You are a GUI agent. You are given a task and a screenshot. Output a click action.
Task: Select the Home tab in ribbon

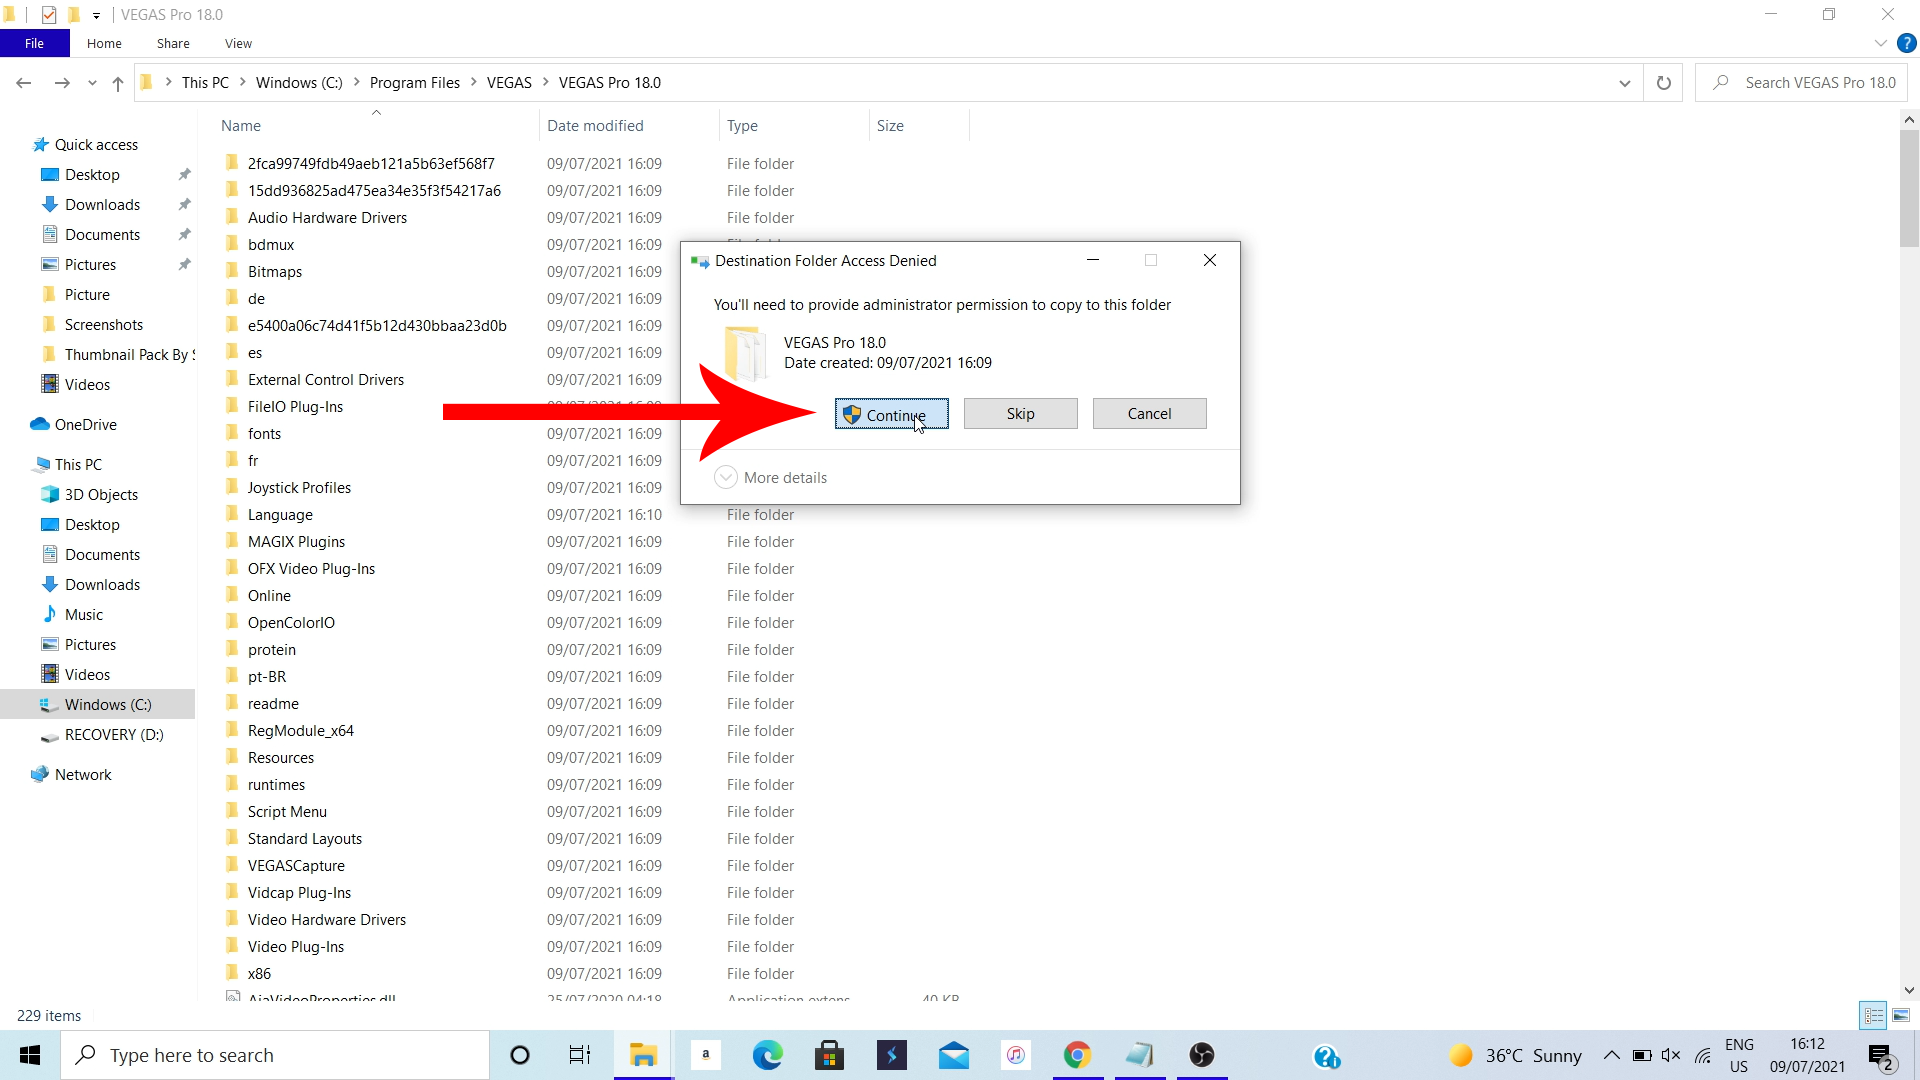point(104,44)
